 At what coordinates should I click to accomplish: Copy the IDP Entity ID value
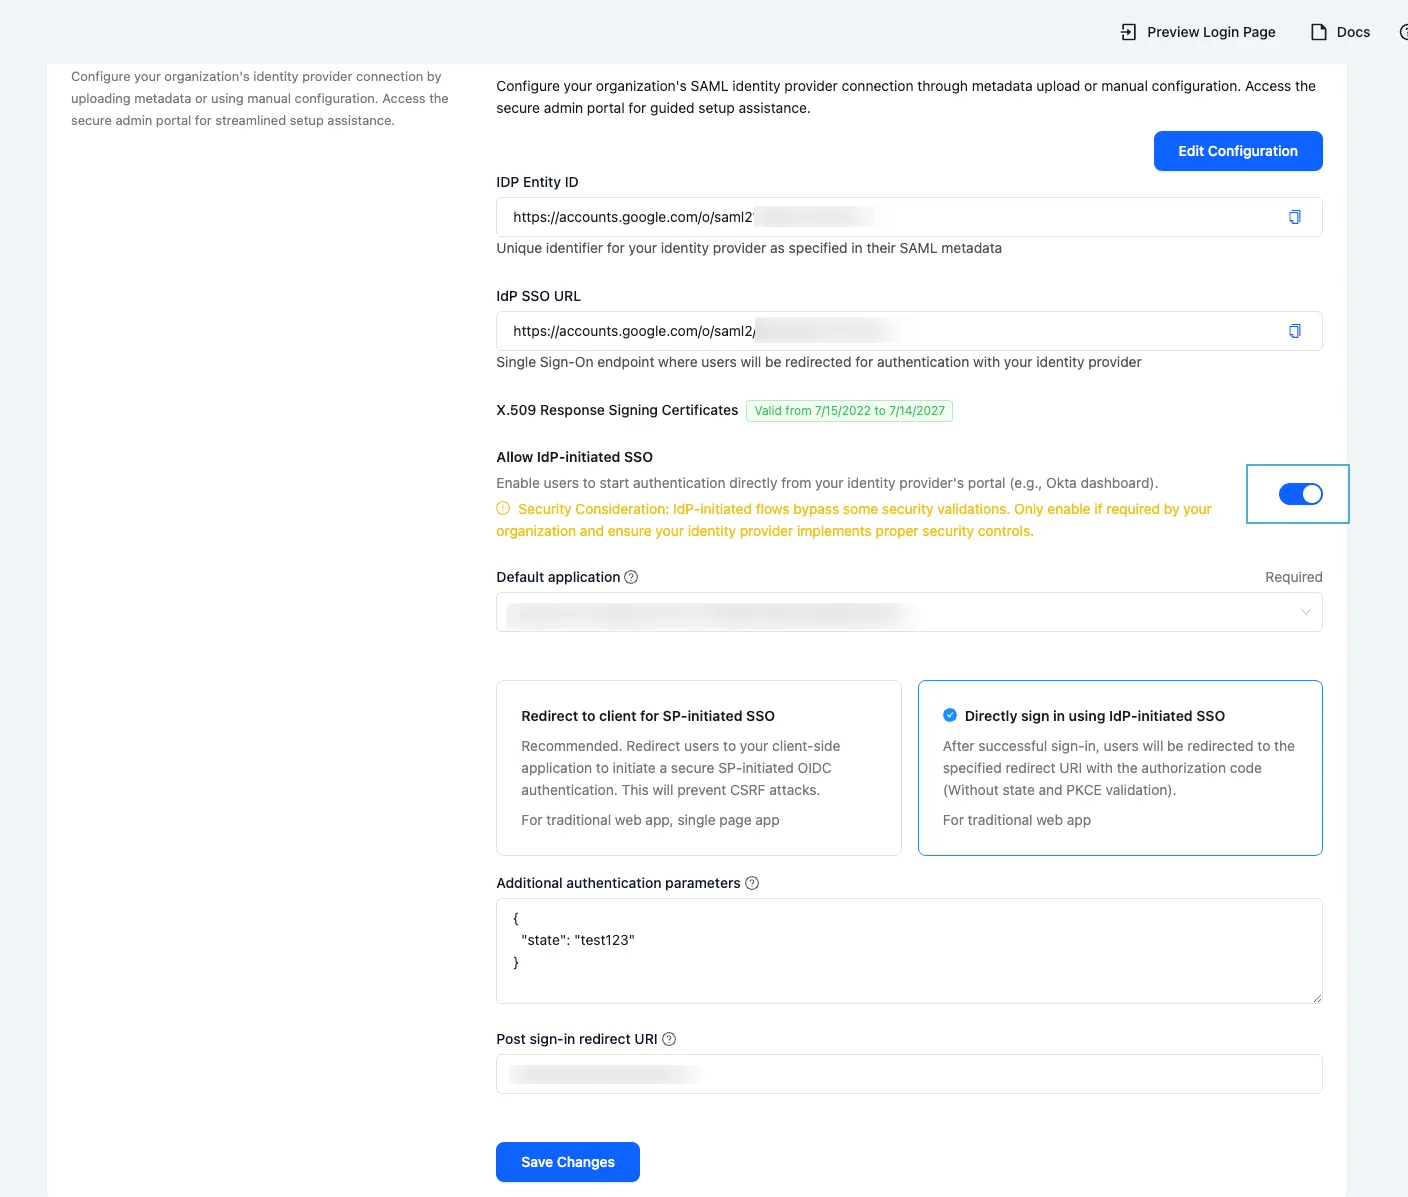1294,216
